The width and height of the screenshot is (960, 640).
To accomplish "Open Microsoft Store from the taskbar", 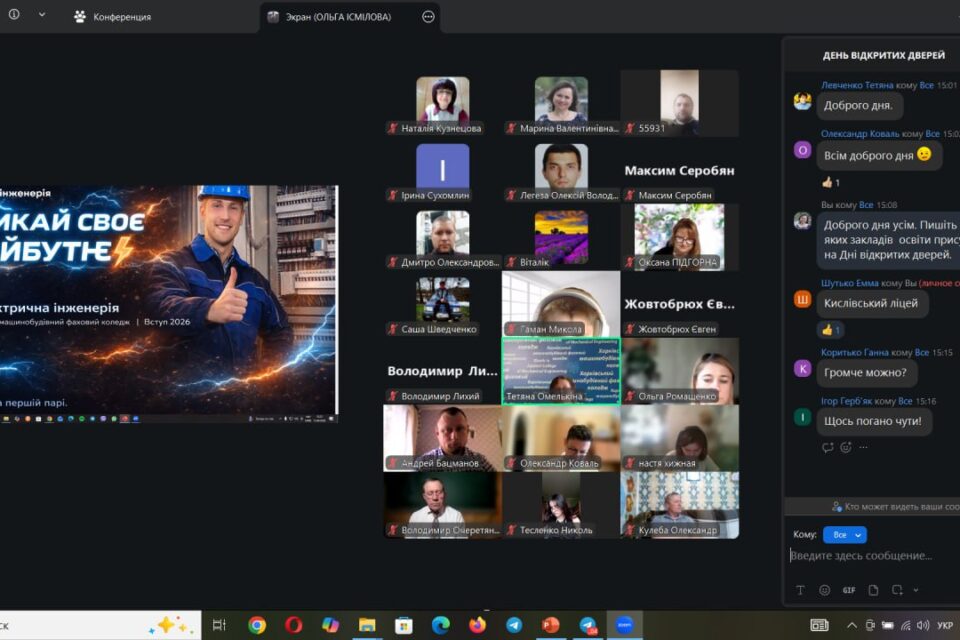I will coord(403,625).
